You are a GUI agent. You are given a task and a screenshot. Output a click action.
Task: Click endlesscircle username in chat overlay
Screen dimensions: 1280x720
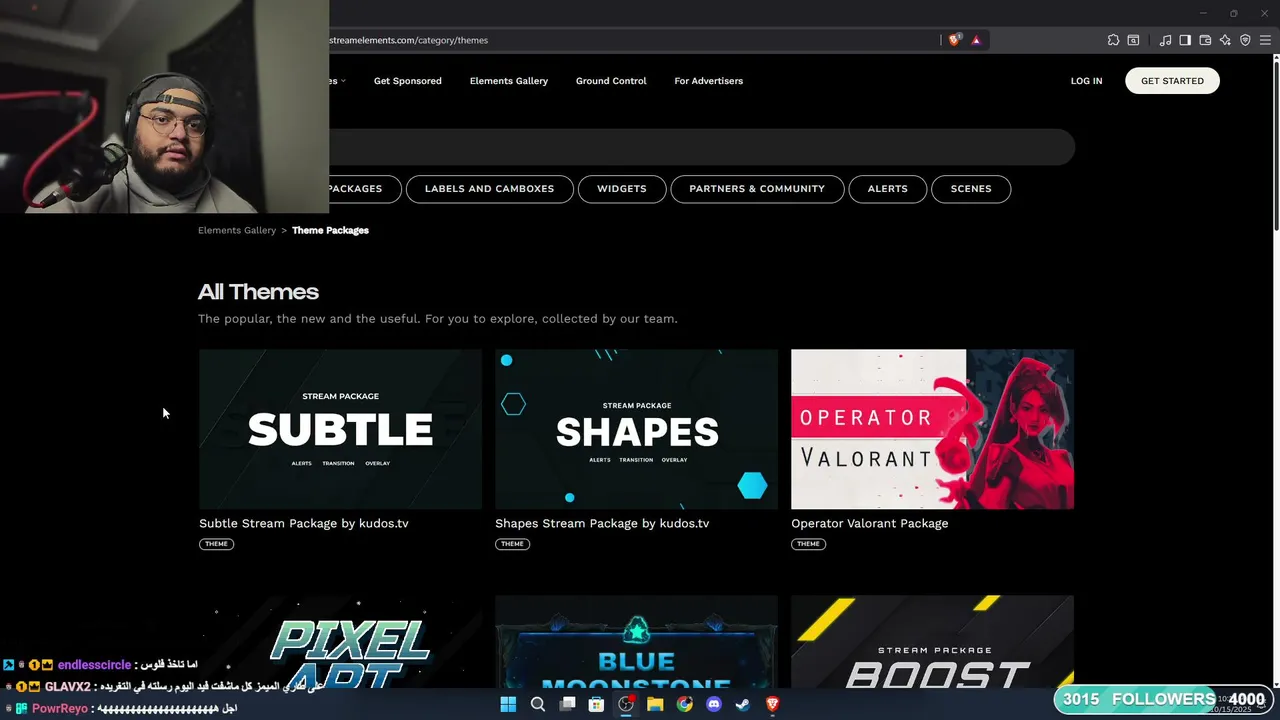pos(94,665)
